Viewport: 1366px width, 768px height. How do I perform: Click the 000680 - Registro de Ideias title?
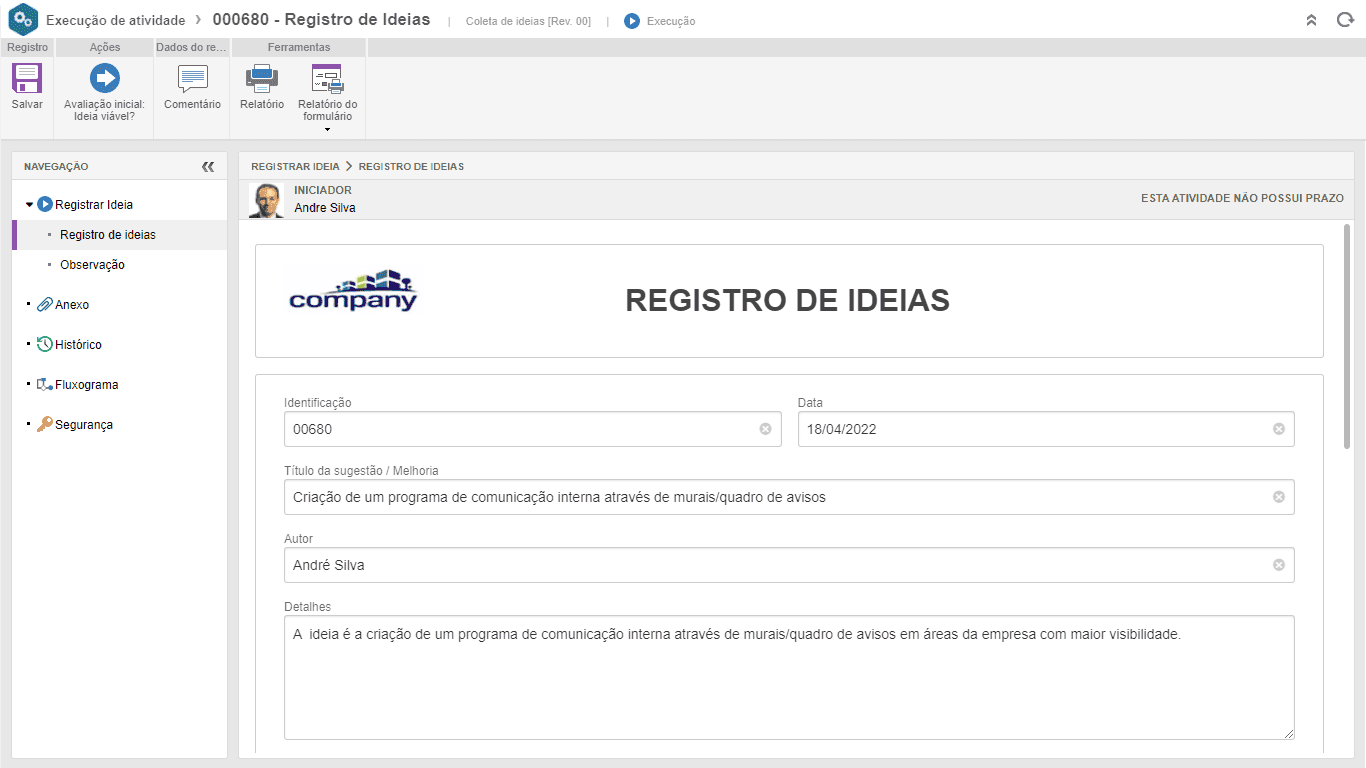pyautogui.click(x=322, y=20)
